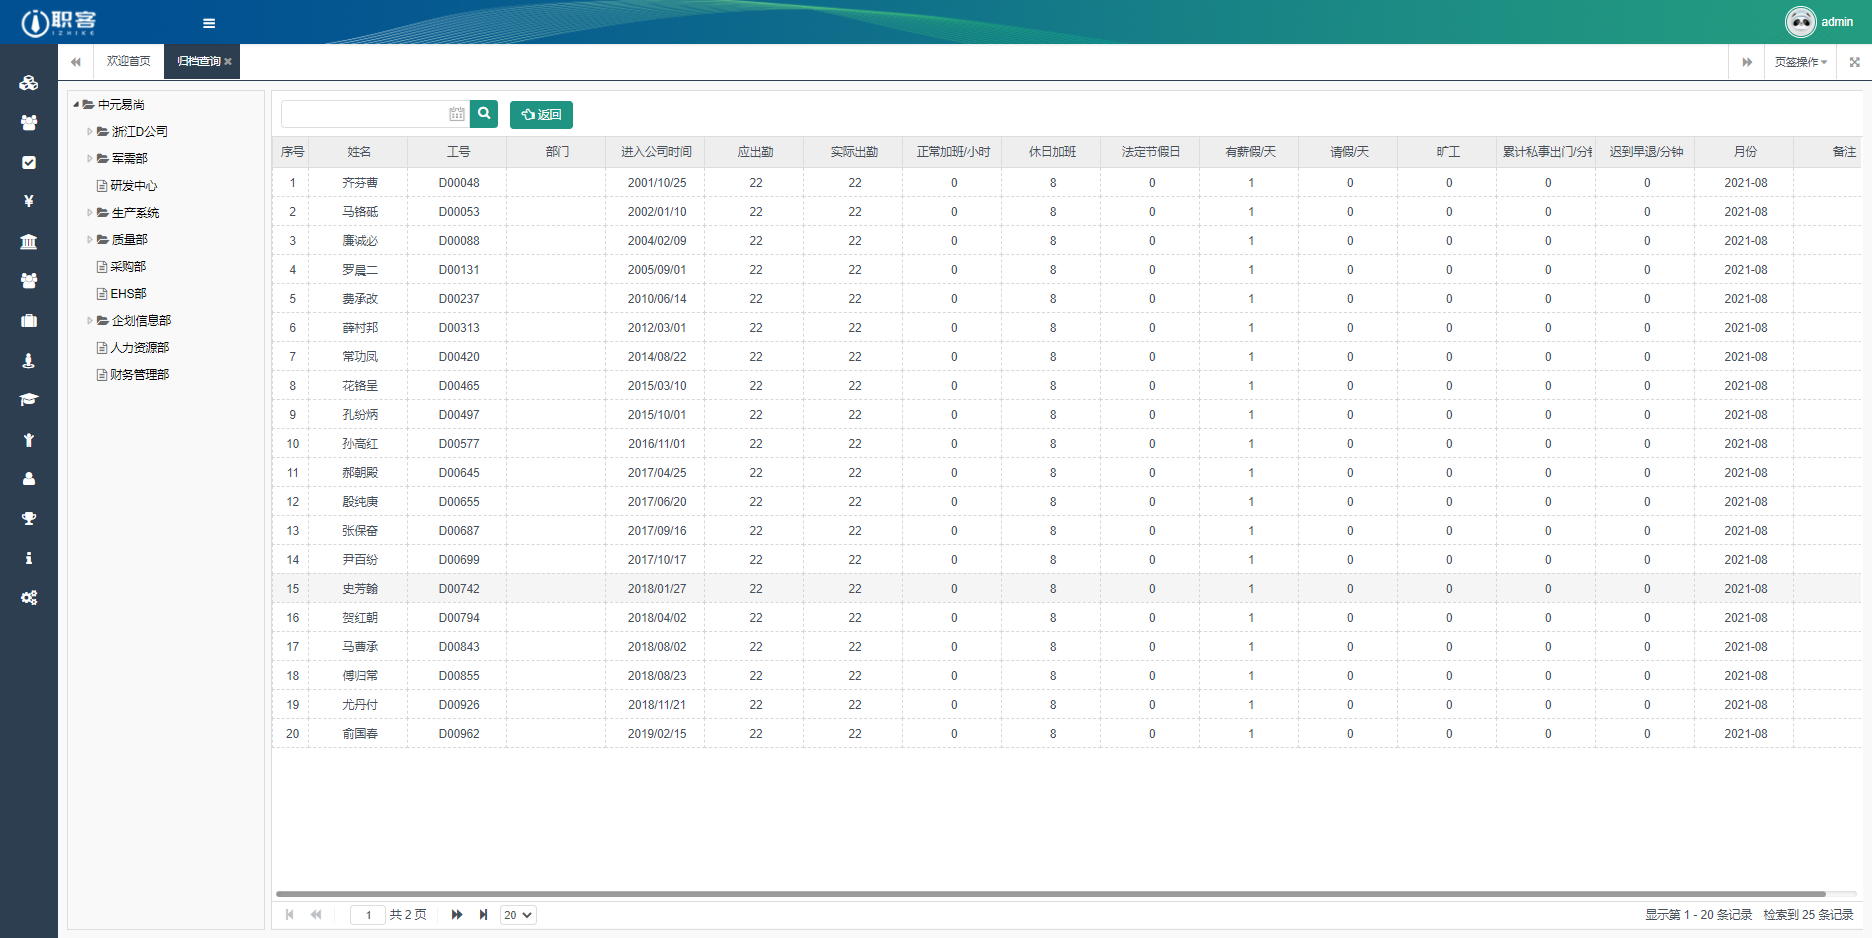Click entry date 2010/06/14
The height and width of the screenshot is (938, 1872).
(657, 299)
